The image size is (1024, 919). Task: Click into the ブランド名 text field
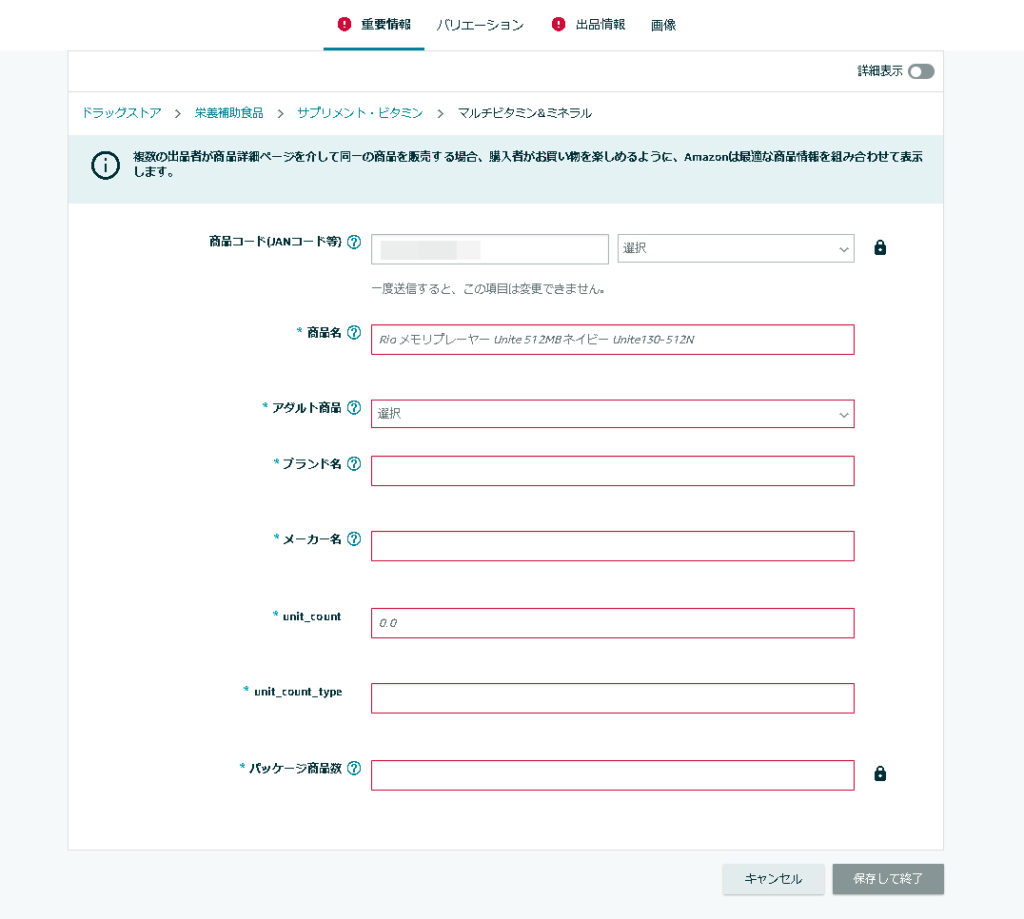(612, 471)
